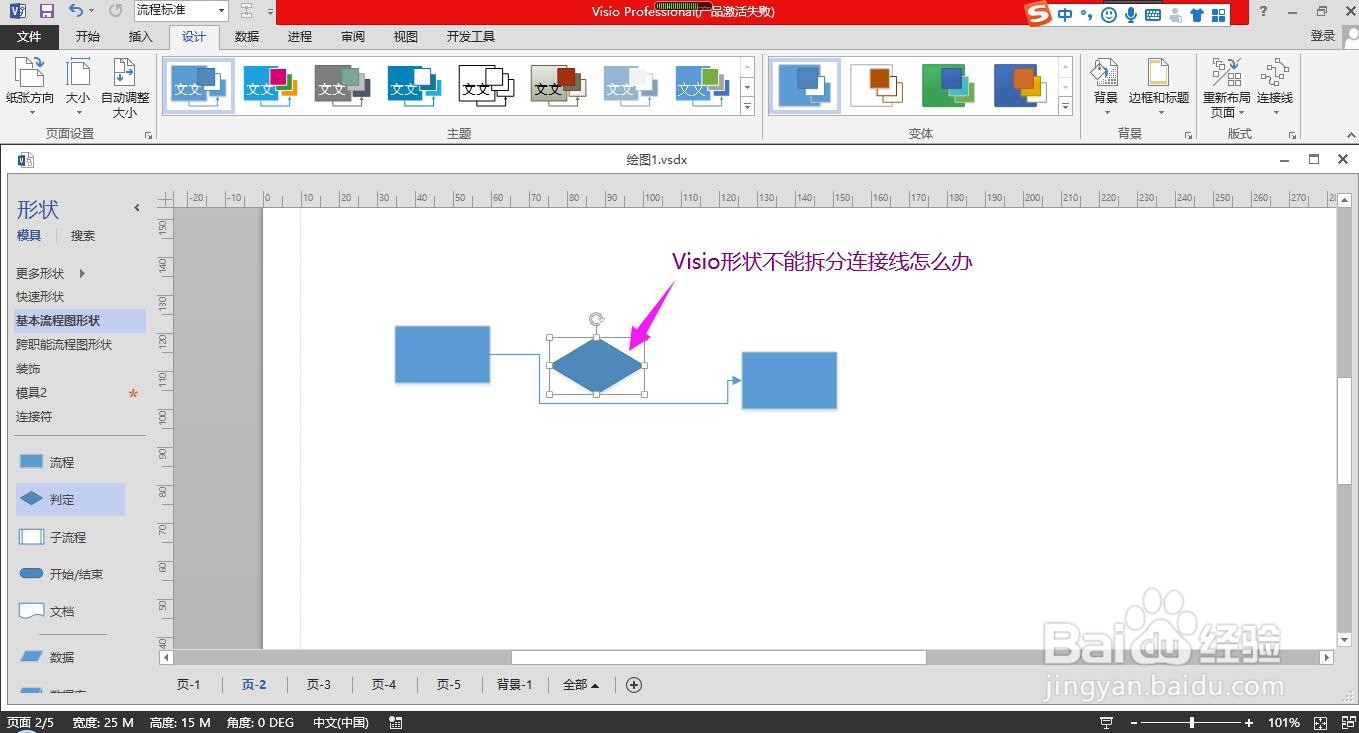Undo the last action
1359x733 pixels.
coord(76,11)
